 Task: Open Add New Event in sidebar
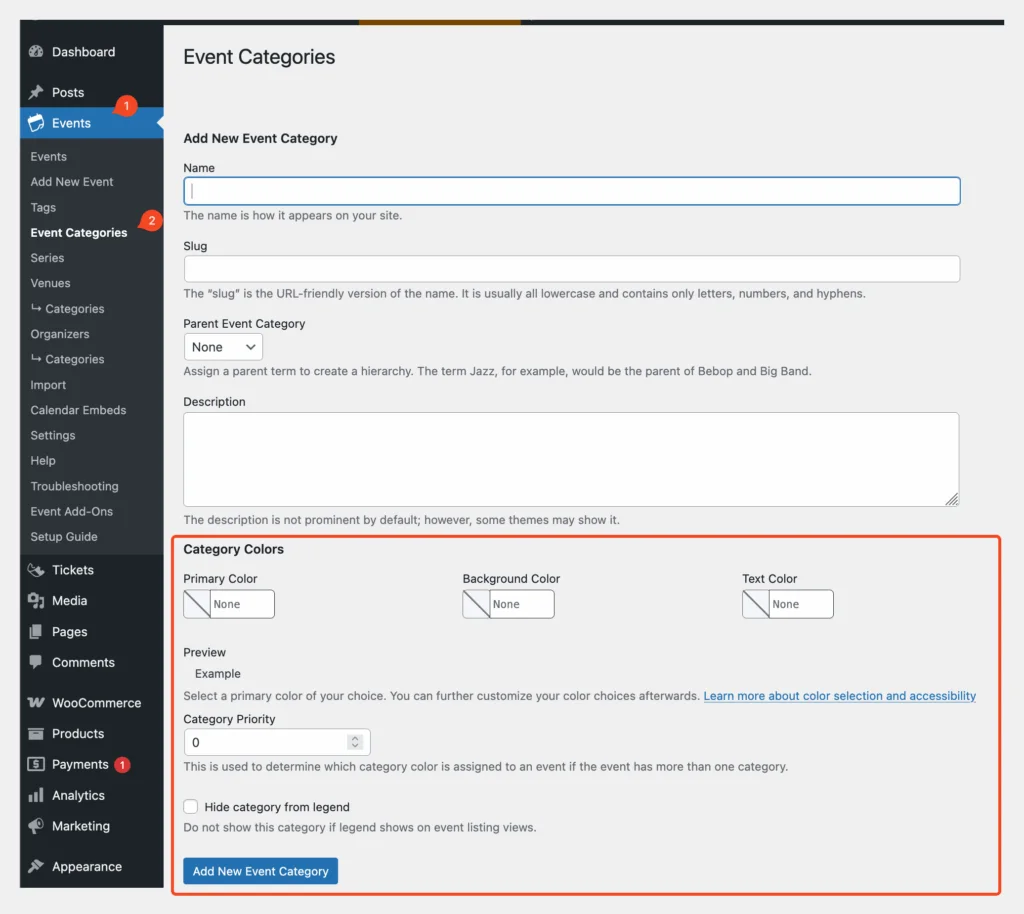coord(72,181)
